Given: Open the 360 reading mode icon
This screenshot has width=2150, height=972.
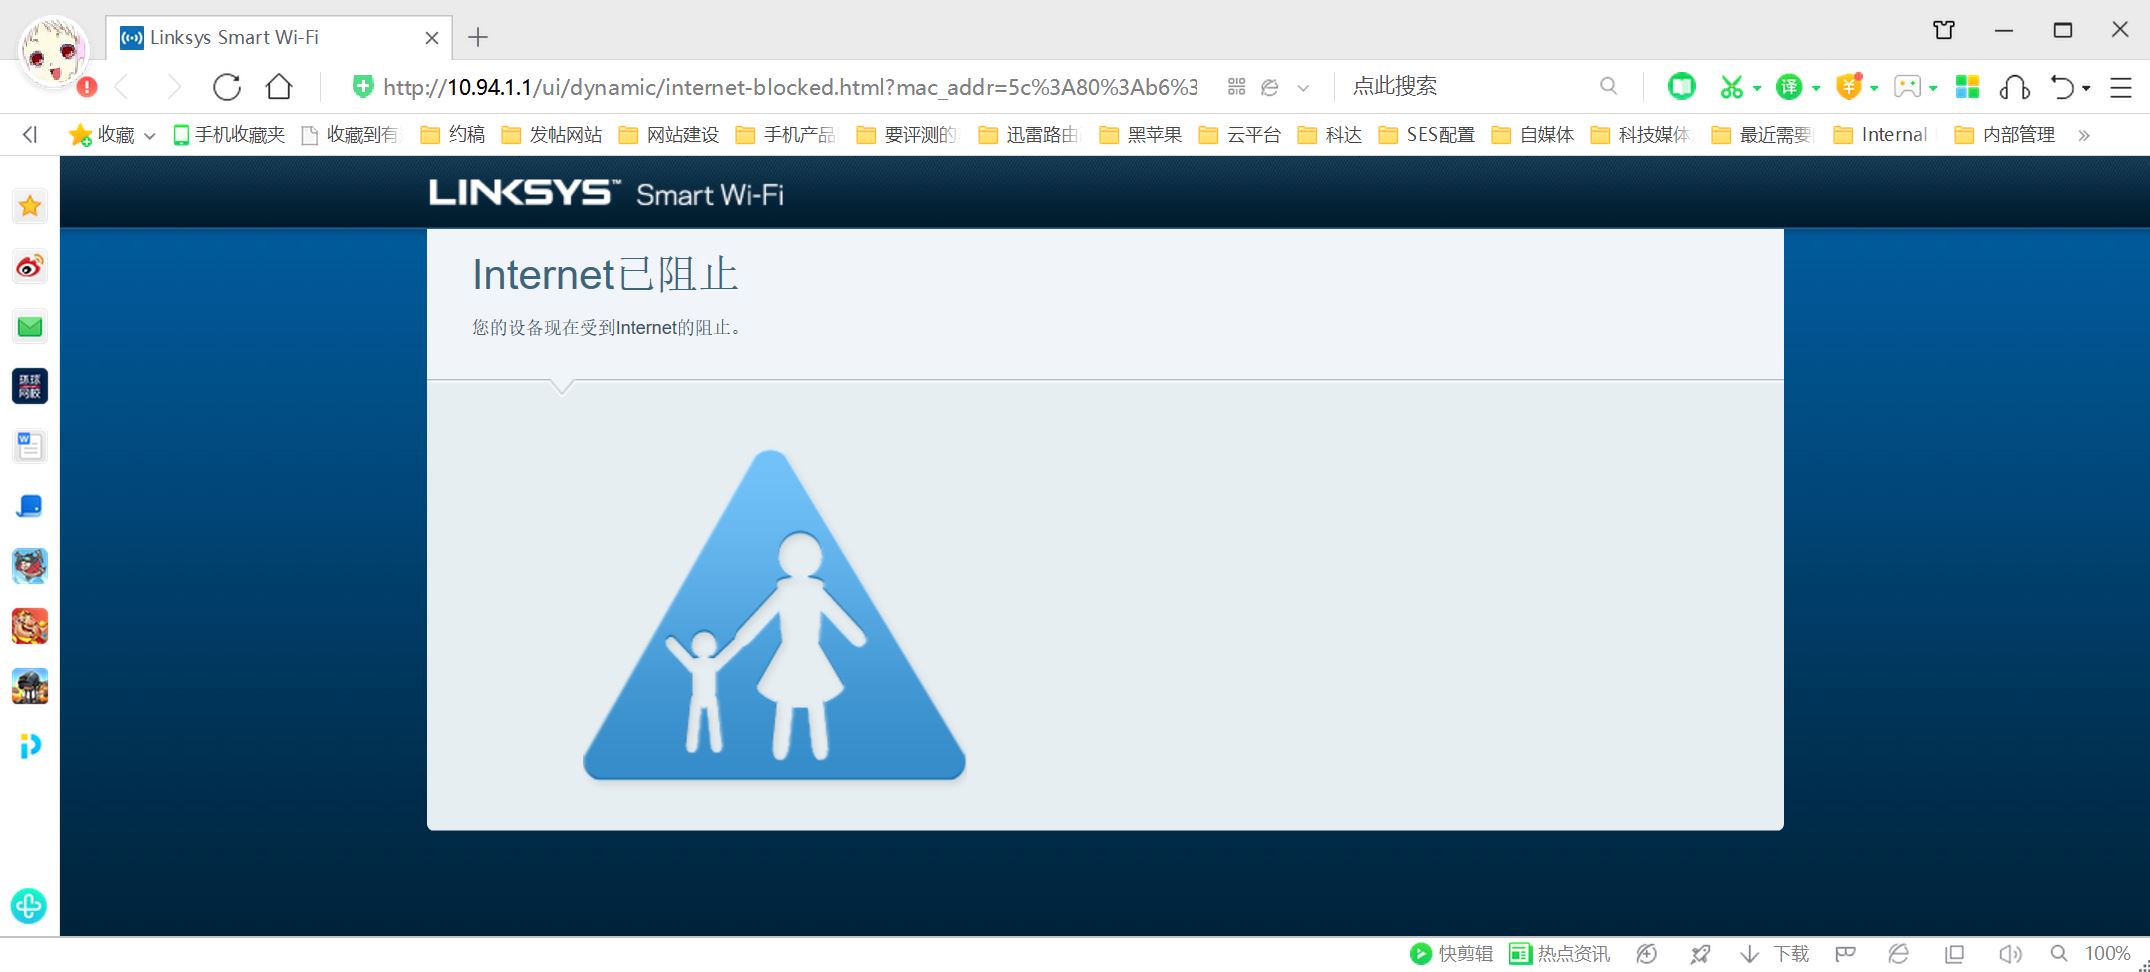Looking at the screenshot, I should (1680, 87).
